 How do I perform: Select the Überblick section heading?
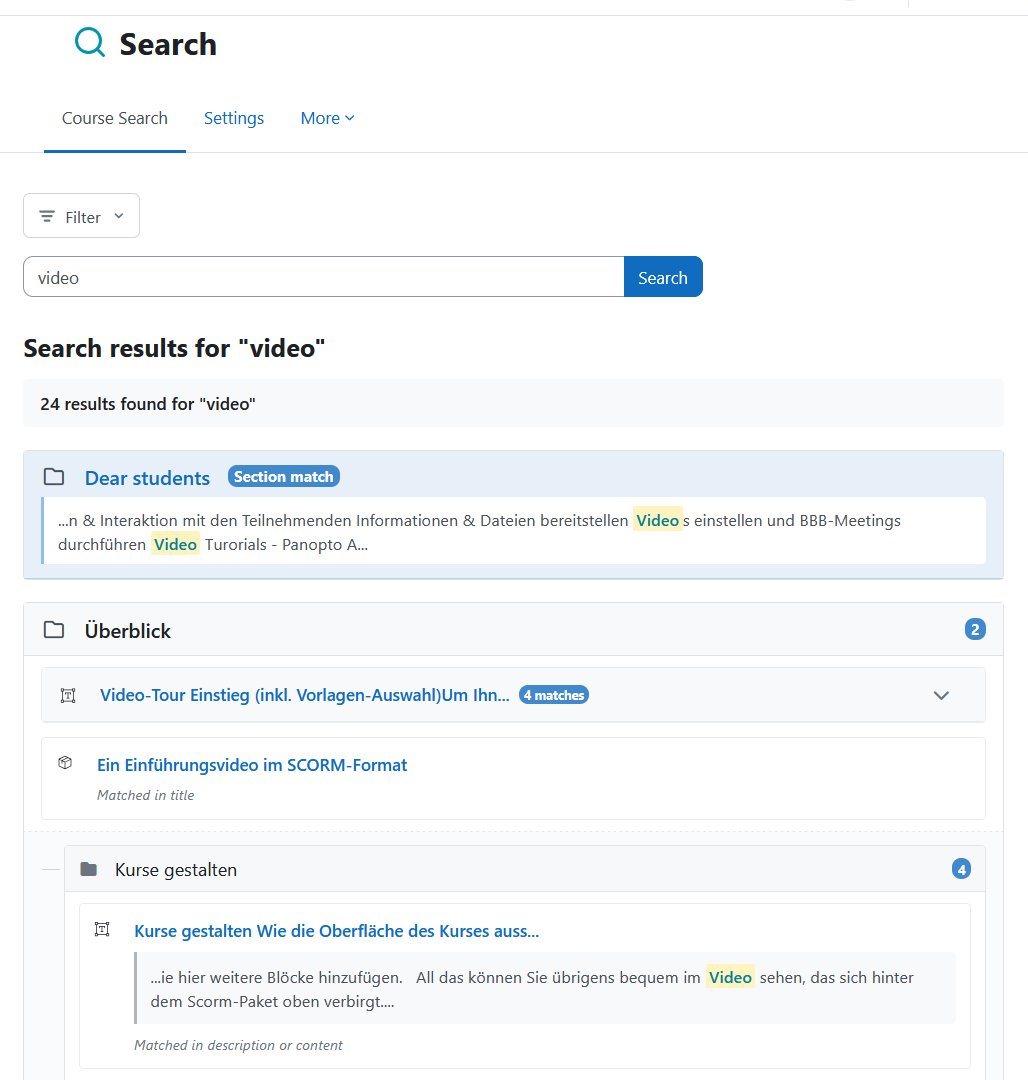click(127, 631)
